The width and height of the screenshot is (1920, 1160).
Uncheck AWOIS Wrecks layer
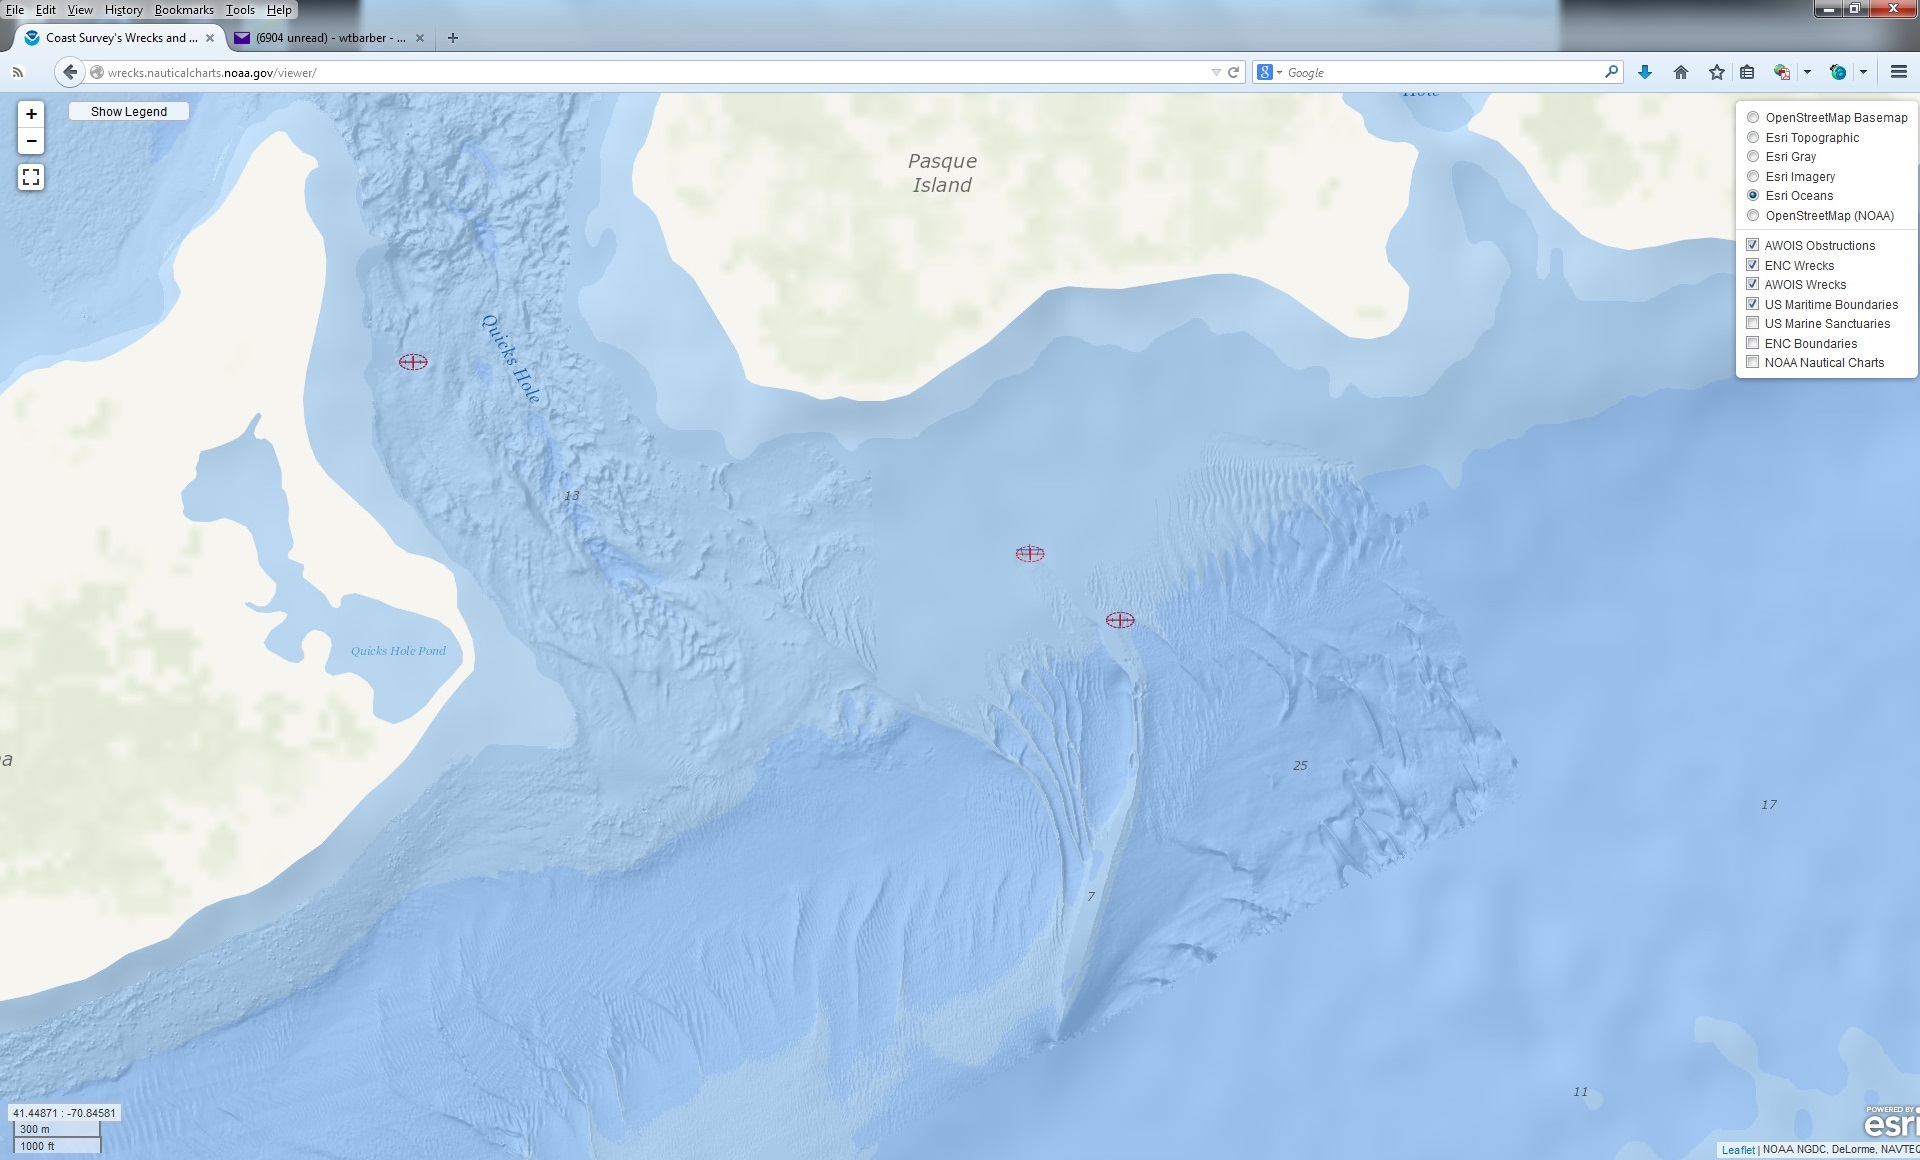pos(1752,284)
